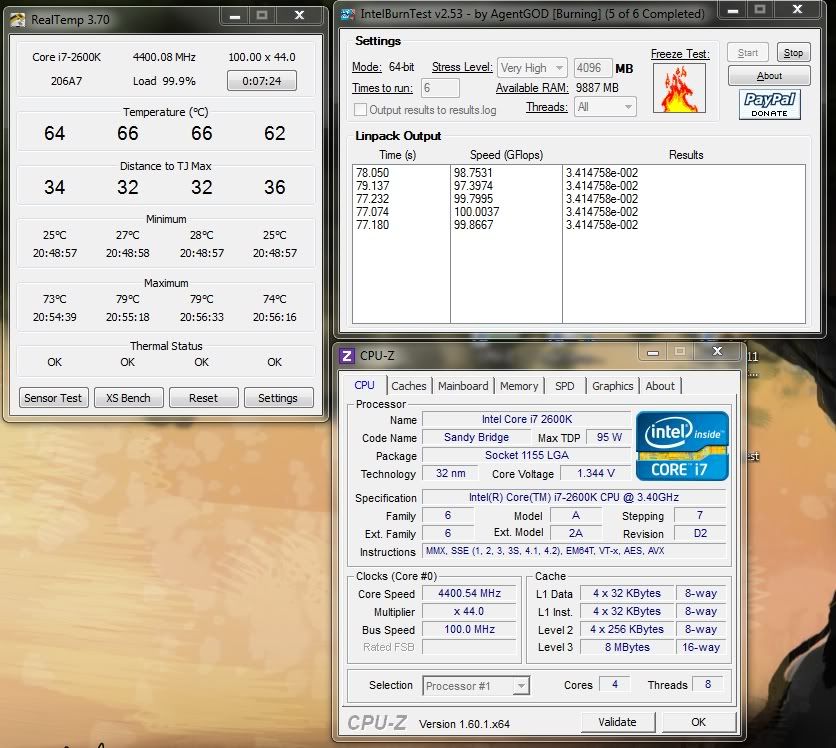Click Reset in RealTemp
836x748 pixels.
pyautogui.click(x=203, y=398)
